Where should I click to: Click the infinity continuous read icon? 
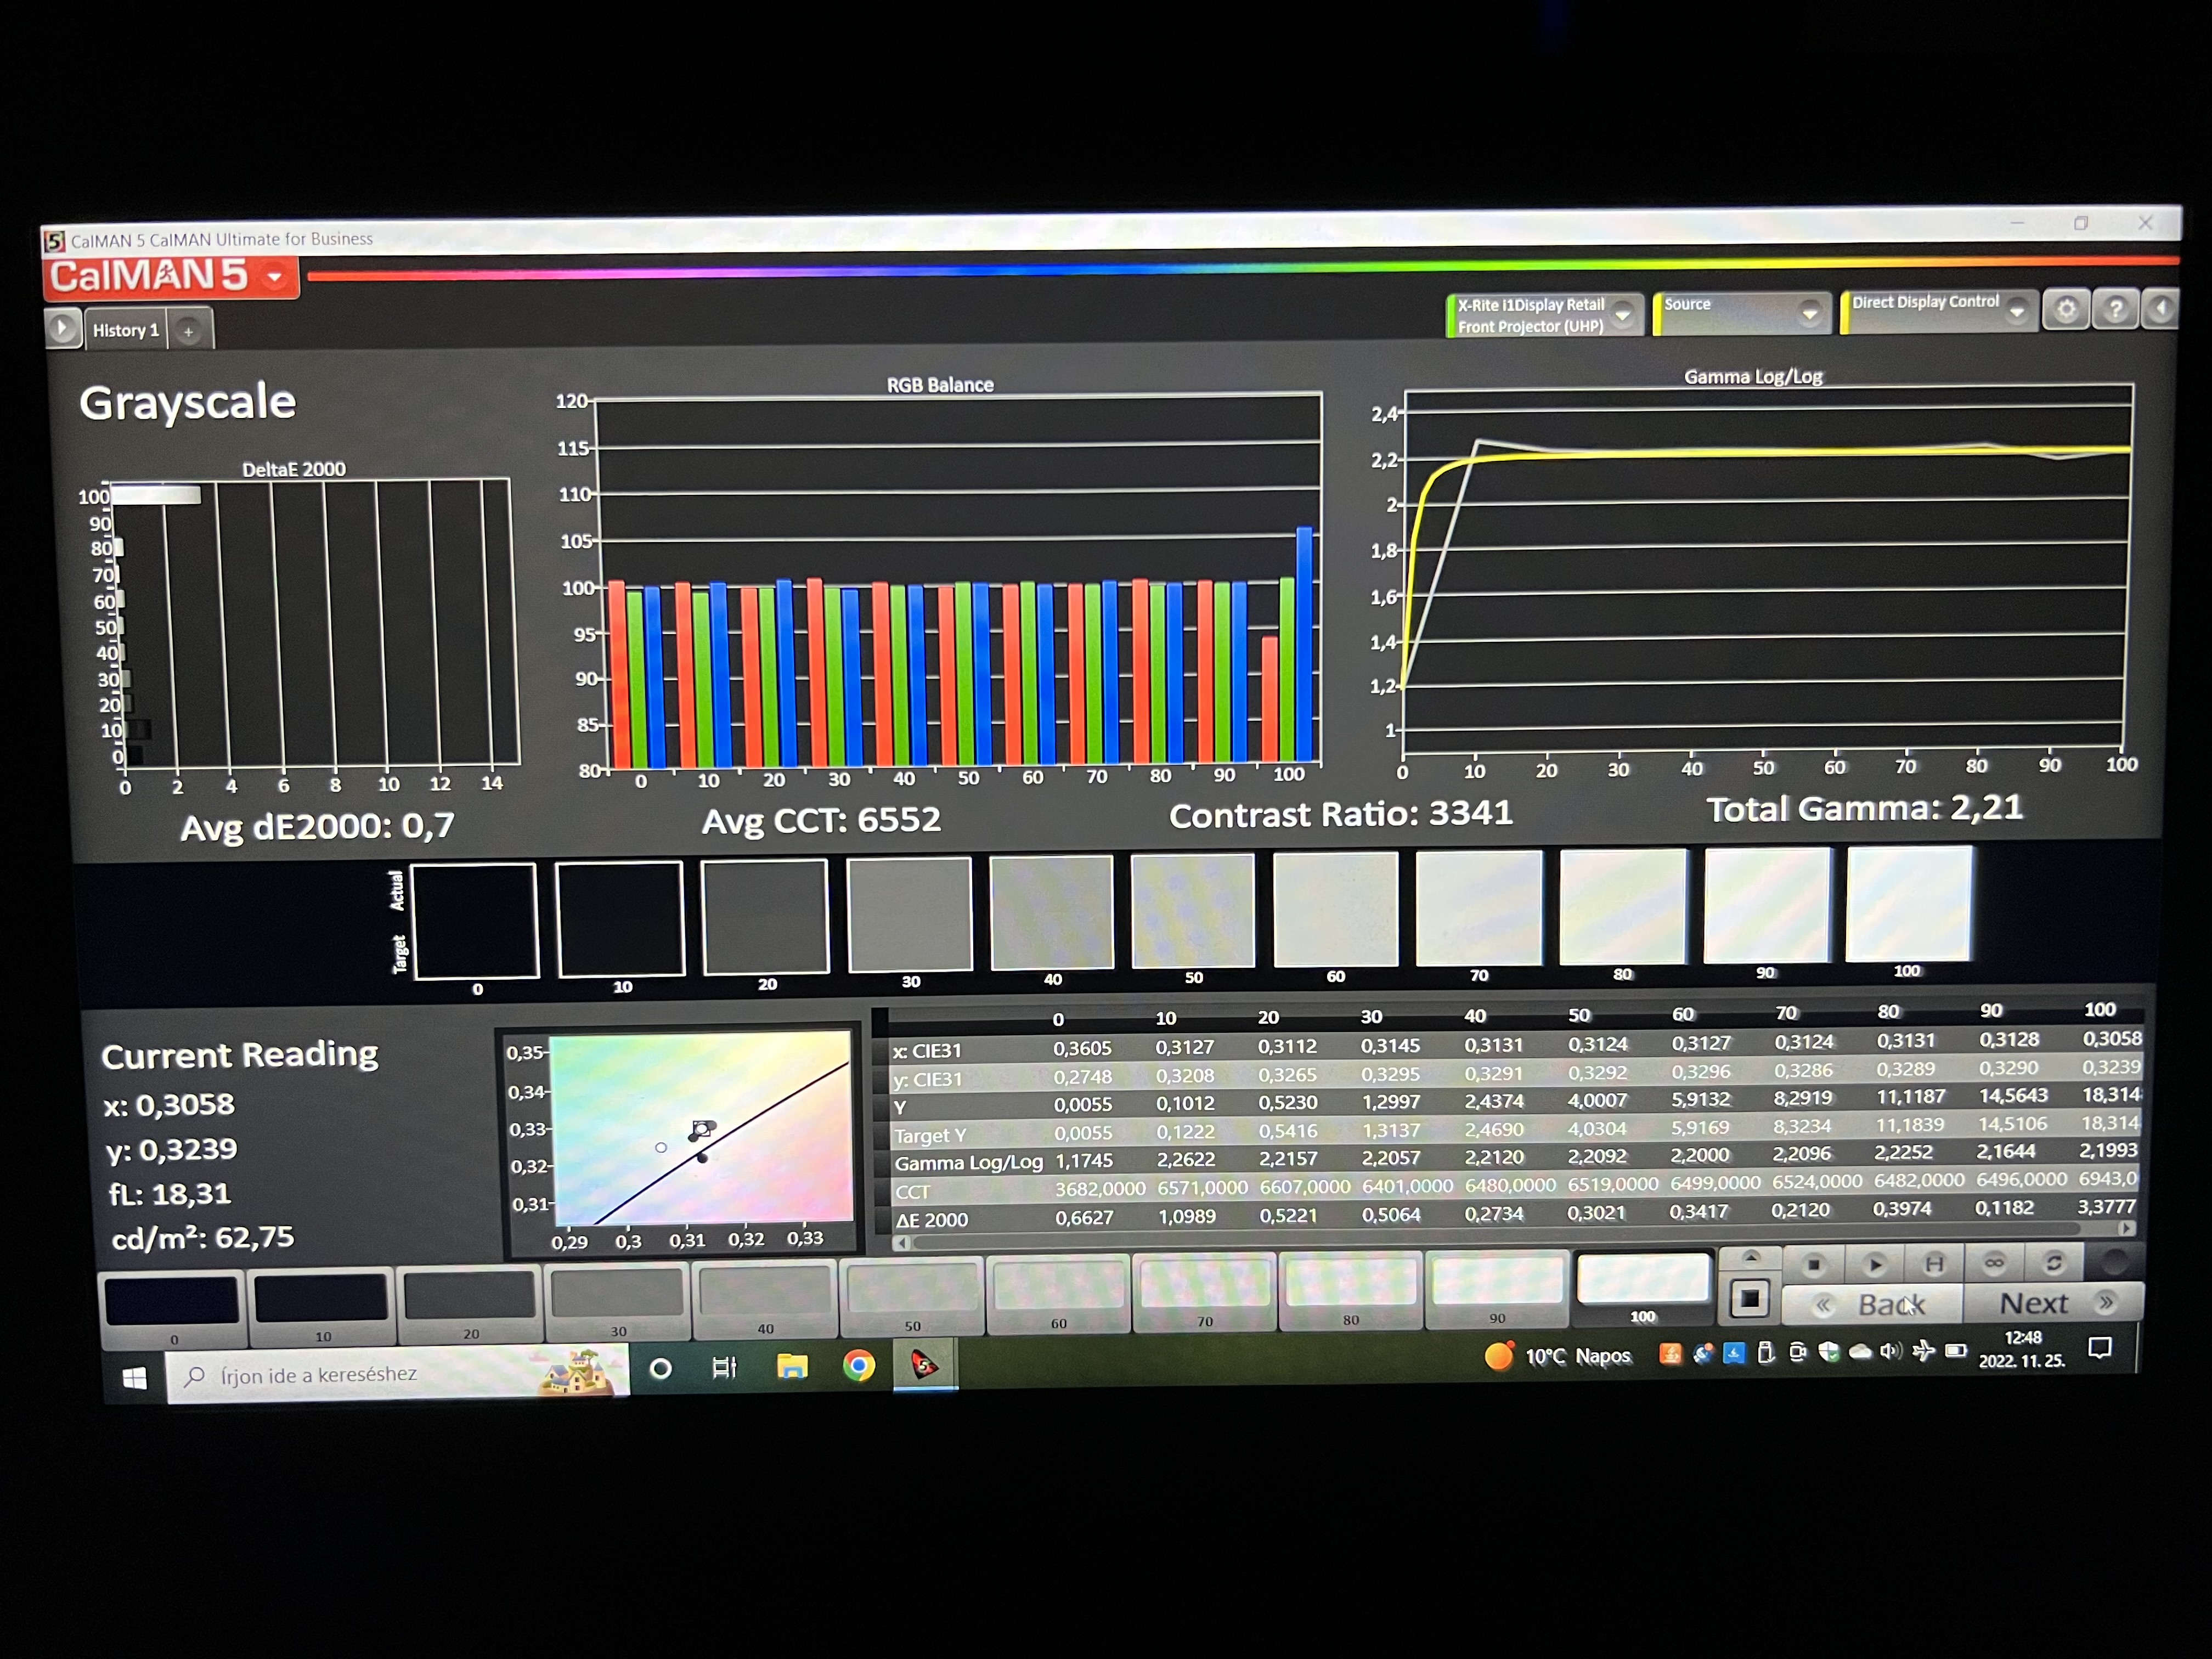click(x=1994, y=1263)
